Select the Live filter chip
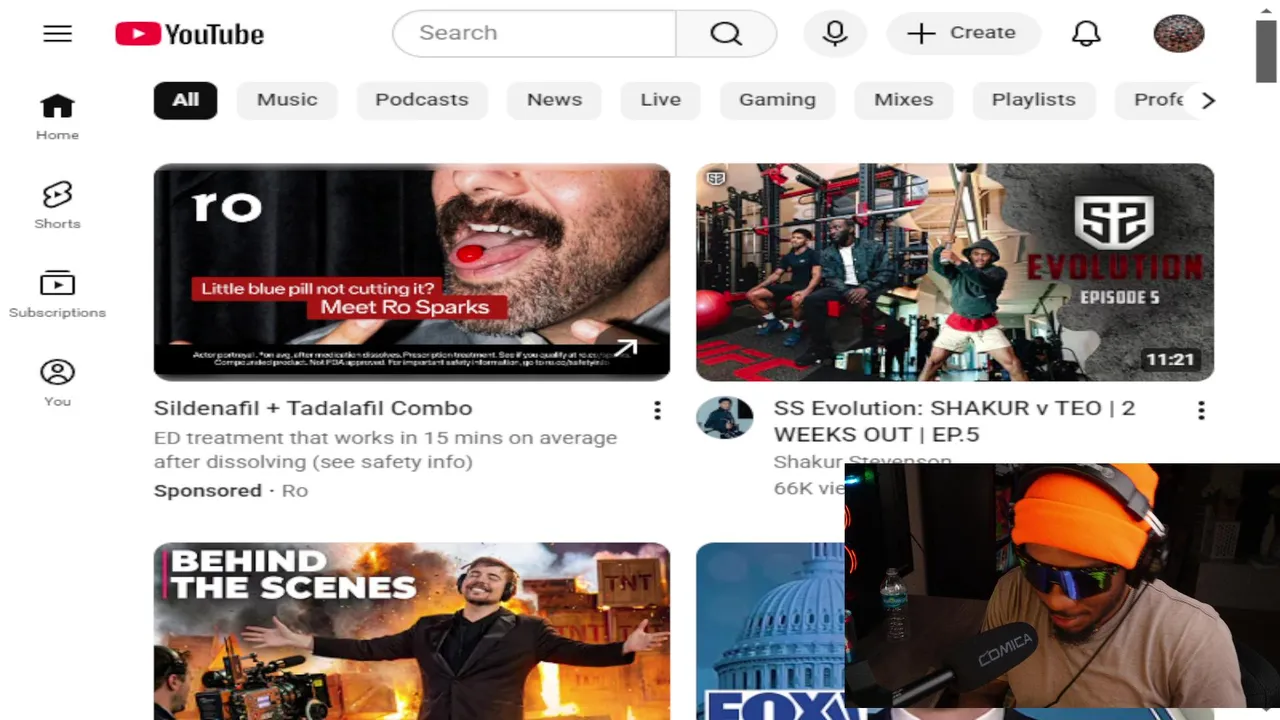Viewport: 1280px width, 720px height. click(x=660, y=100)
